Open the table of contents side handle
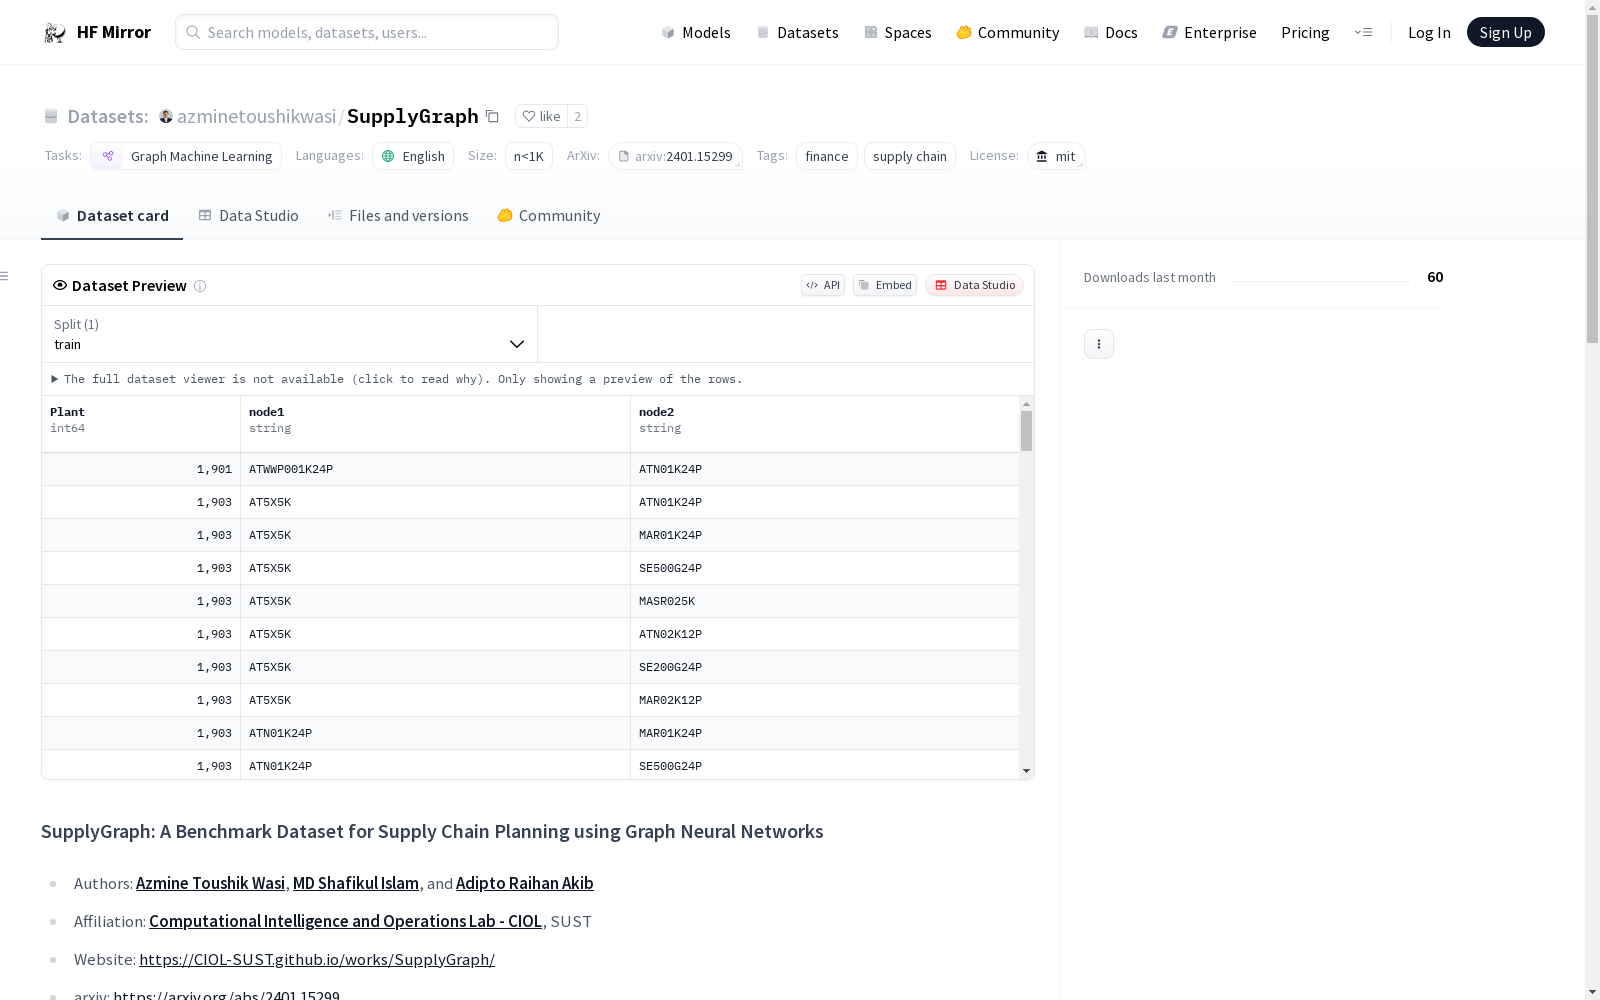 (x=5, y=276)
